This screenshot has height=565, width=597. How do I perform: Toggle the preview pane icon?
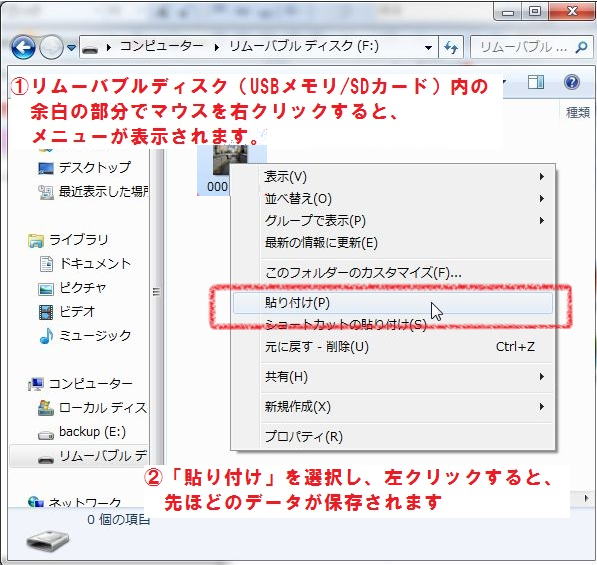tap(536, 81)
